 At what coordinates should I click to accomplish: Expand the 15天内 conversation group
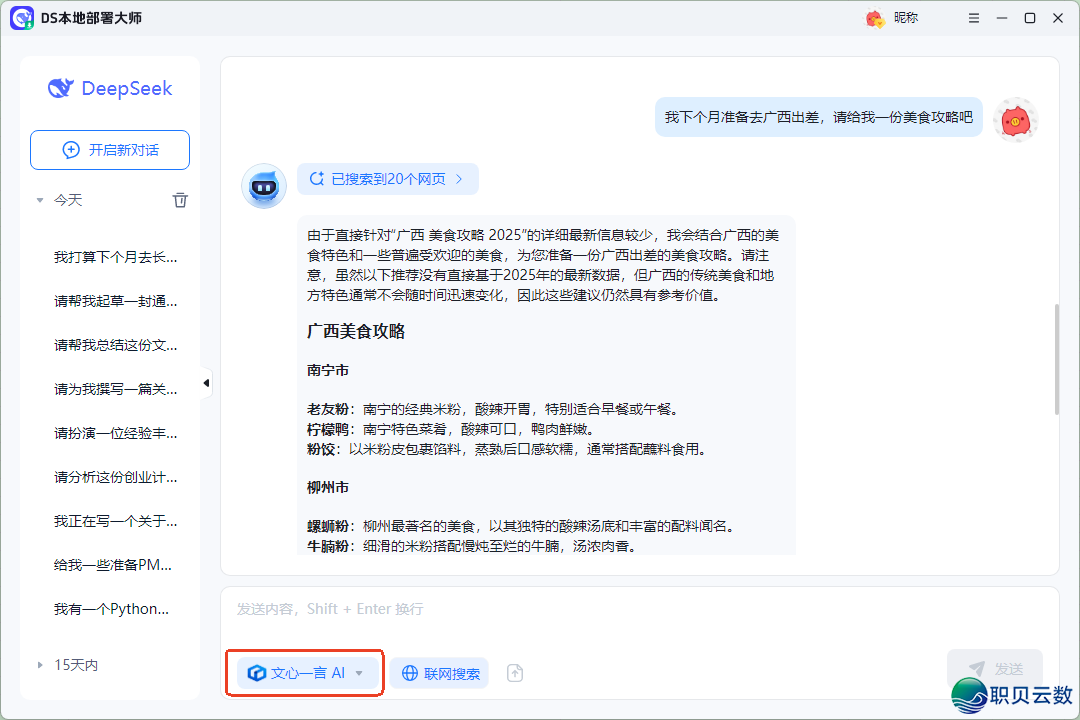(x=40, y=665)
